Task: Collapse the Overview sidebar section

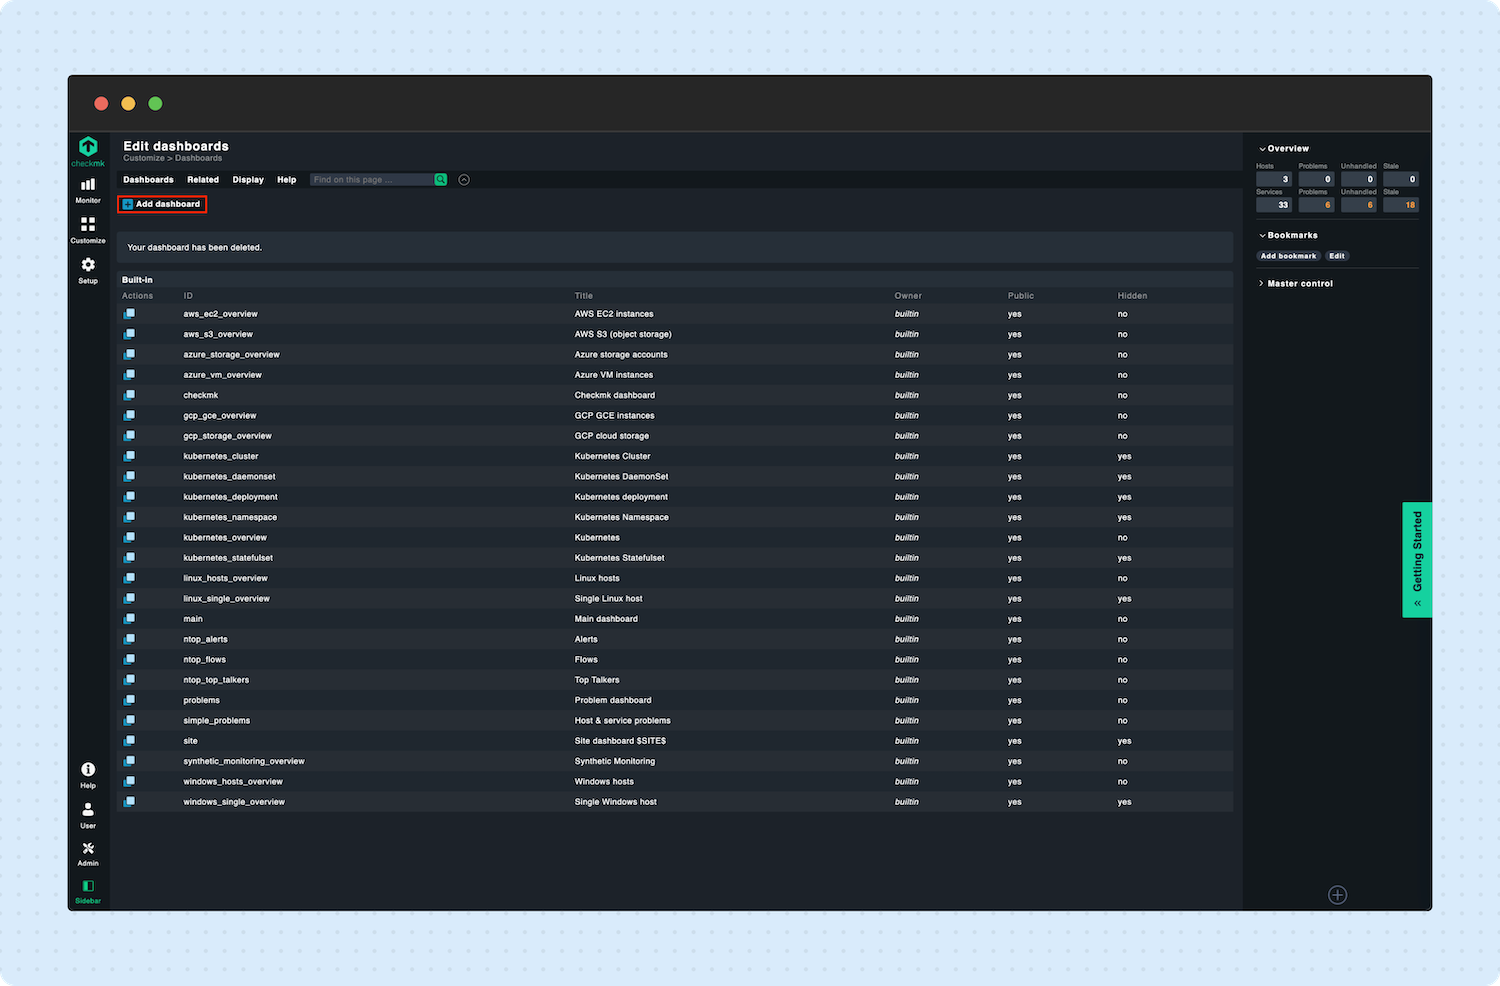Action: [x=1284, y=148]
